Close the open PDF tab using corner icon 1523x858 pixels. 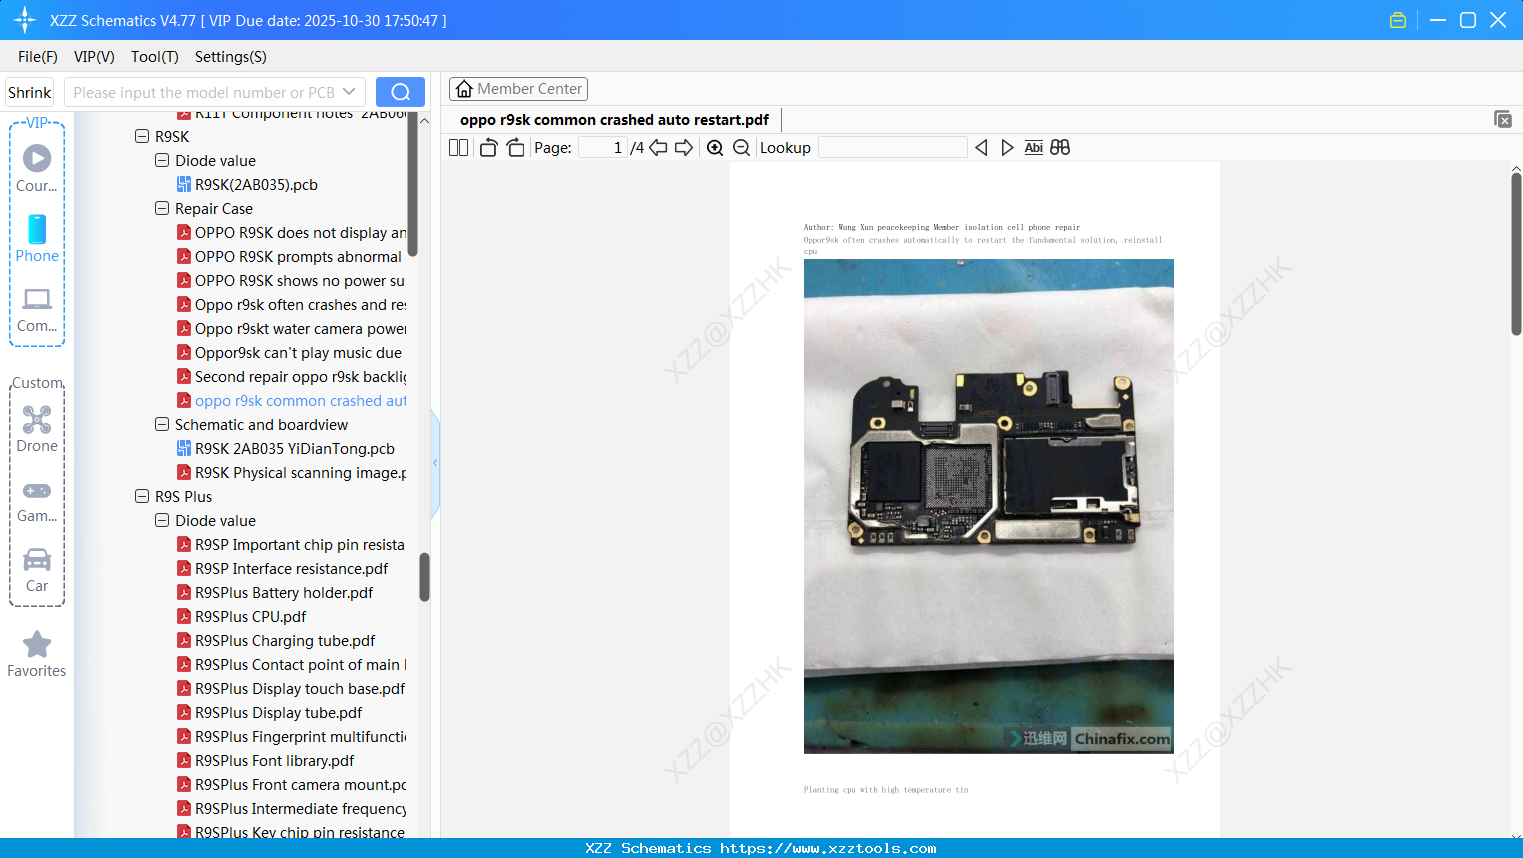click(x=1502, y=119)
